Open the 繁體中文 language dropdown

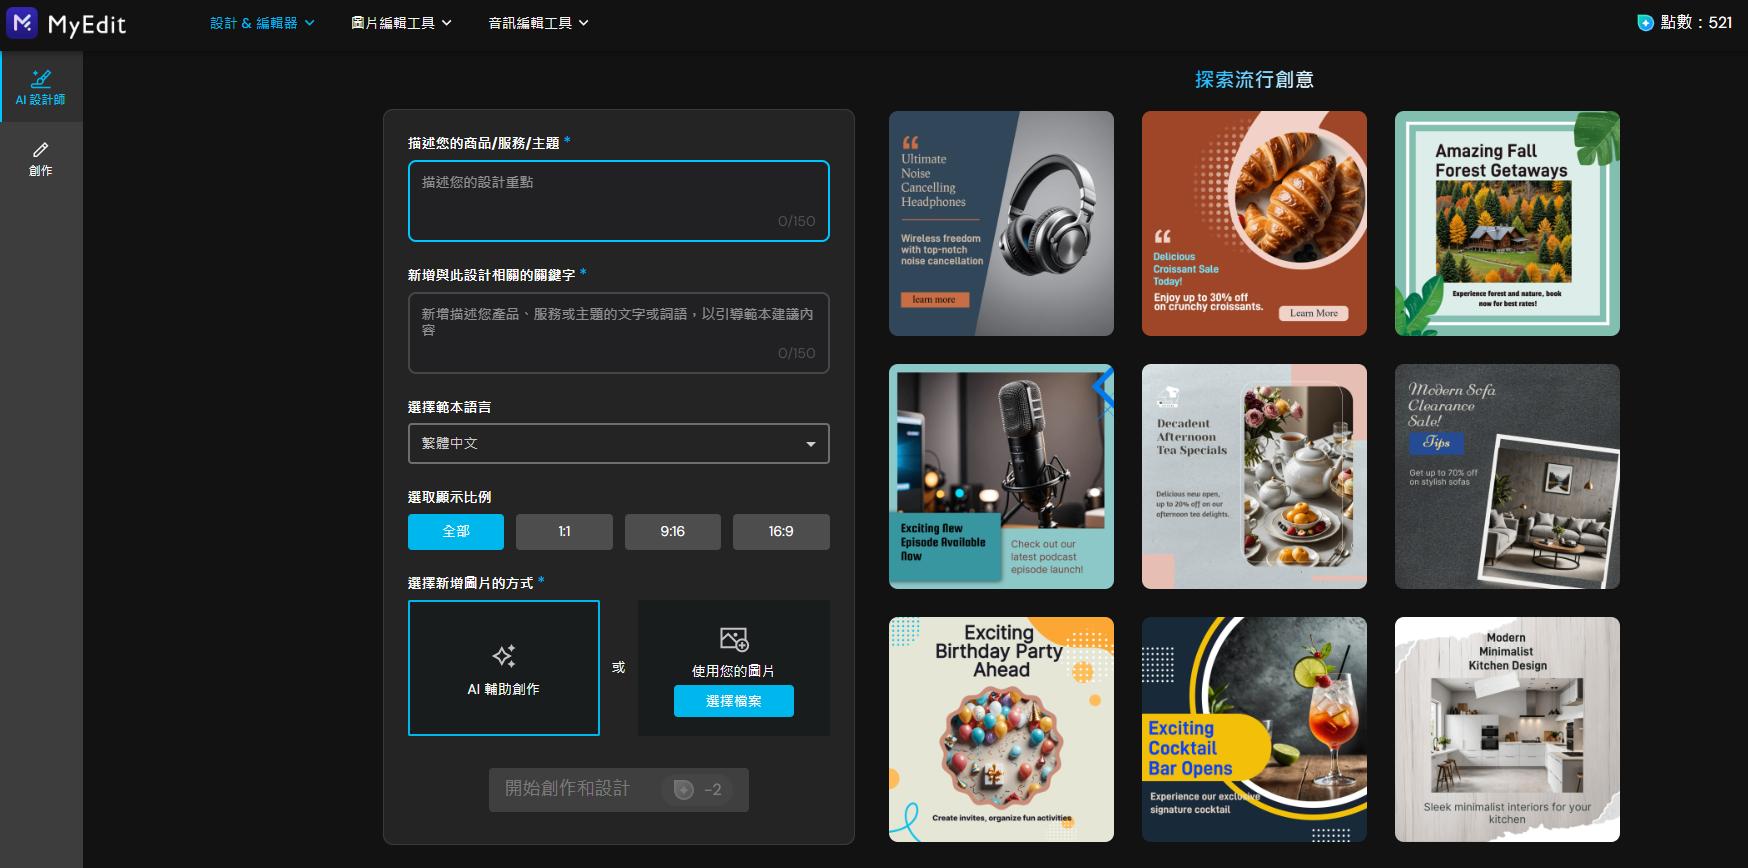click(619, 444)
